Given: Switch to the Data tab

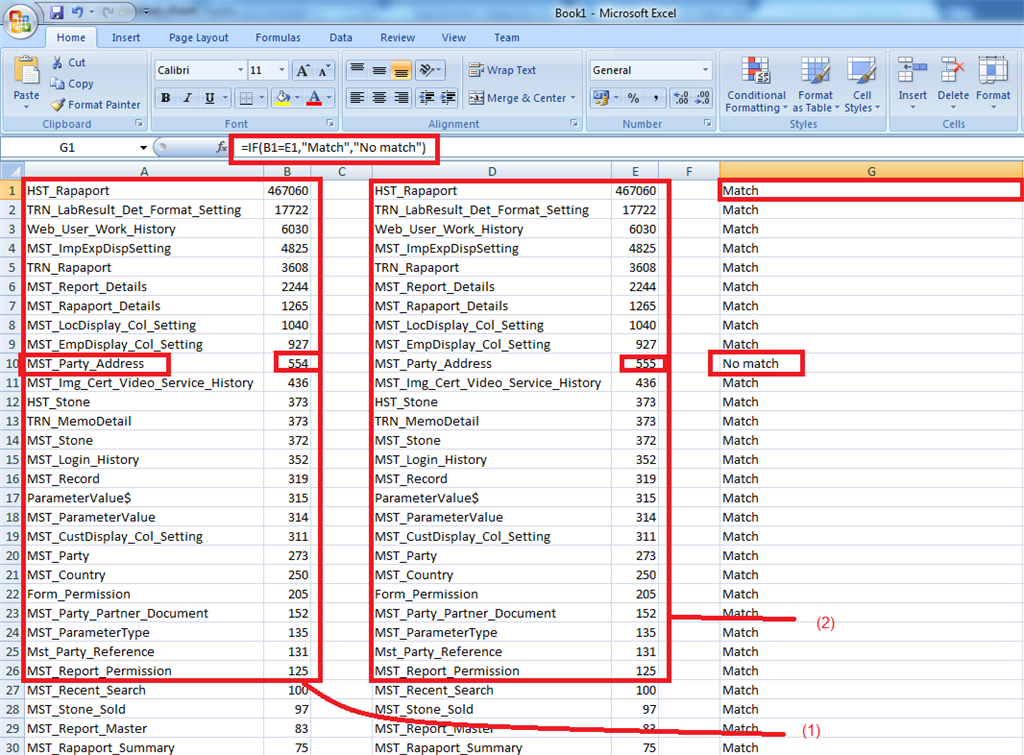Looking at the screenshot, I should tap(340, 38).
